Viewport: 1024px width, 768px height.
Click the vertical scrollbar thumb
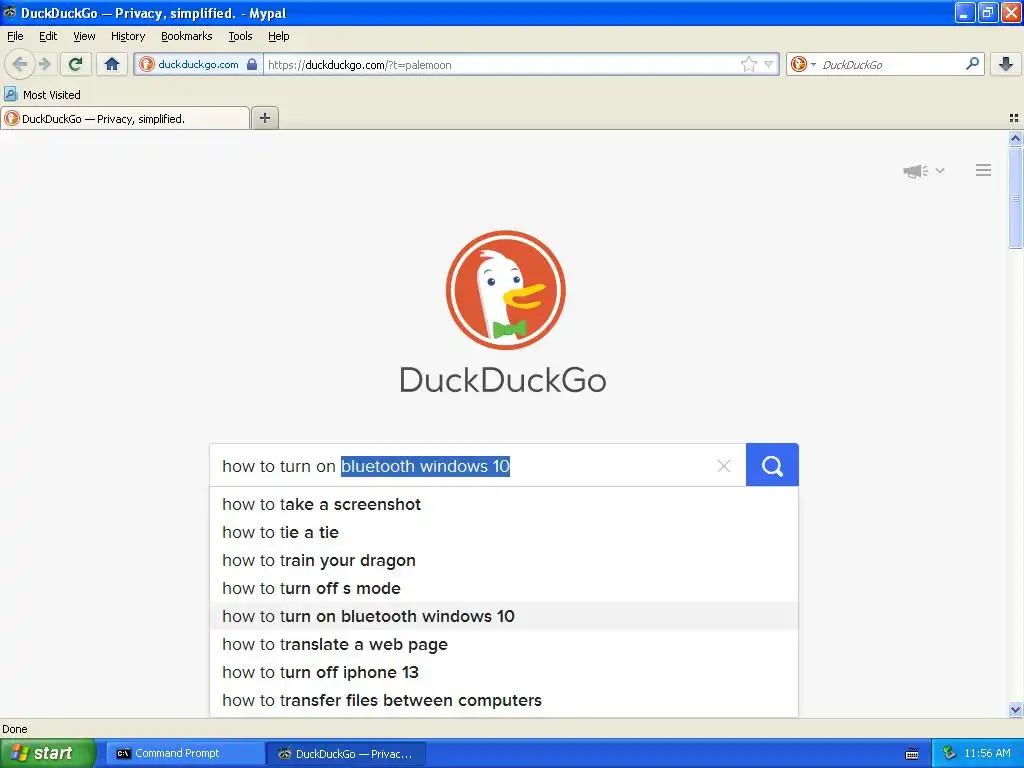pos(1015,197)
